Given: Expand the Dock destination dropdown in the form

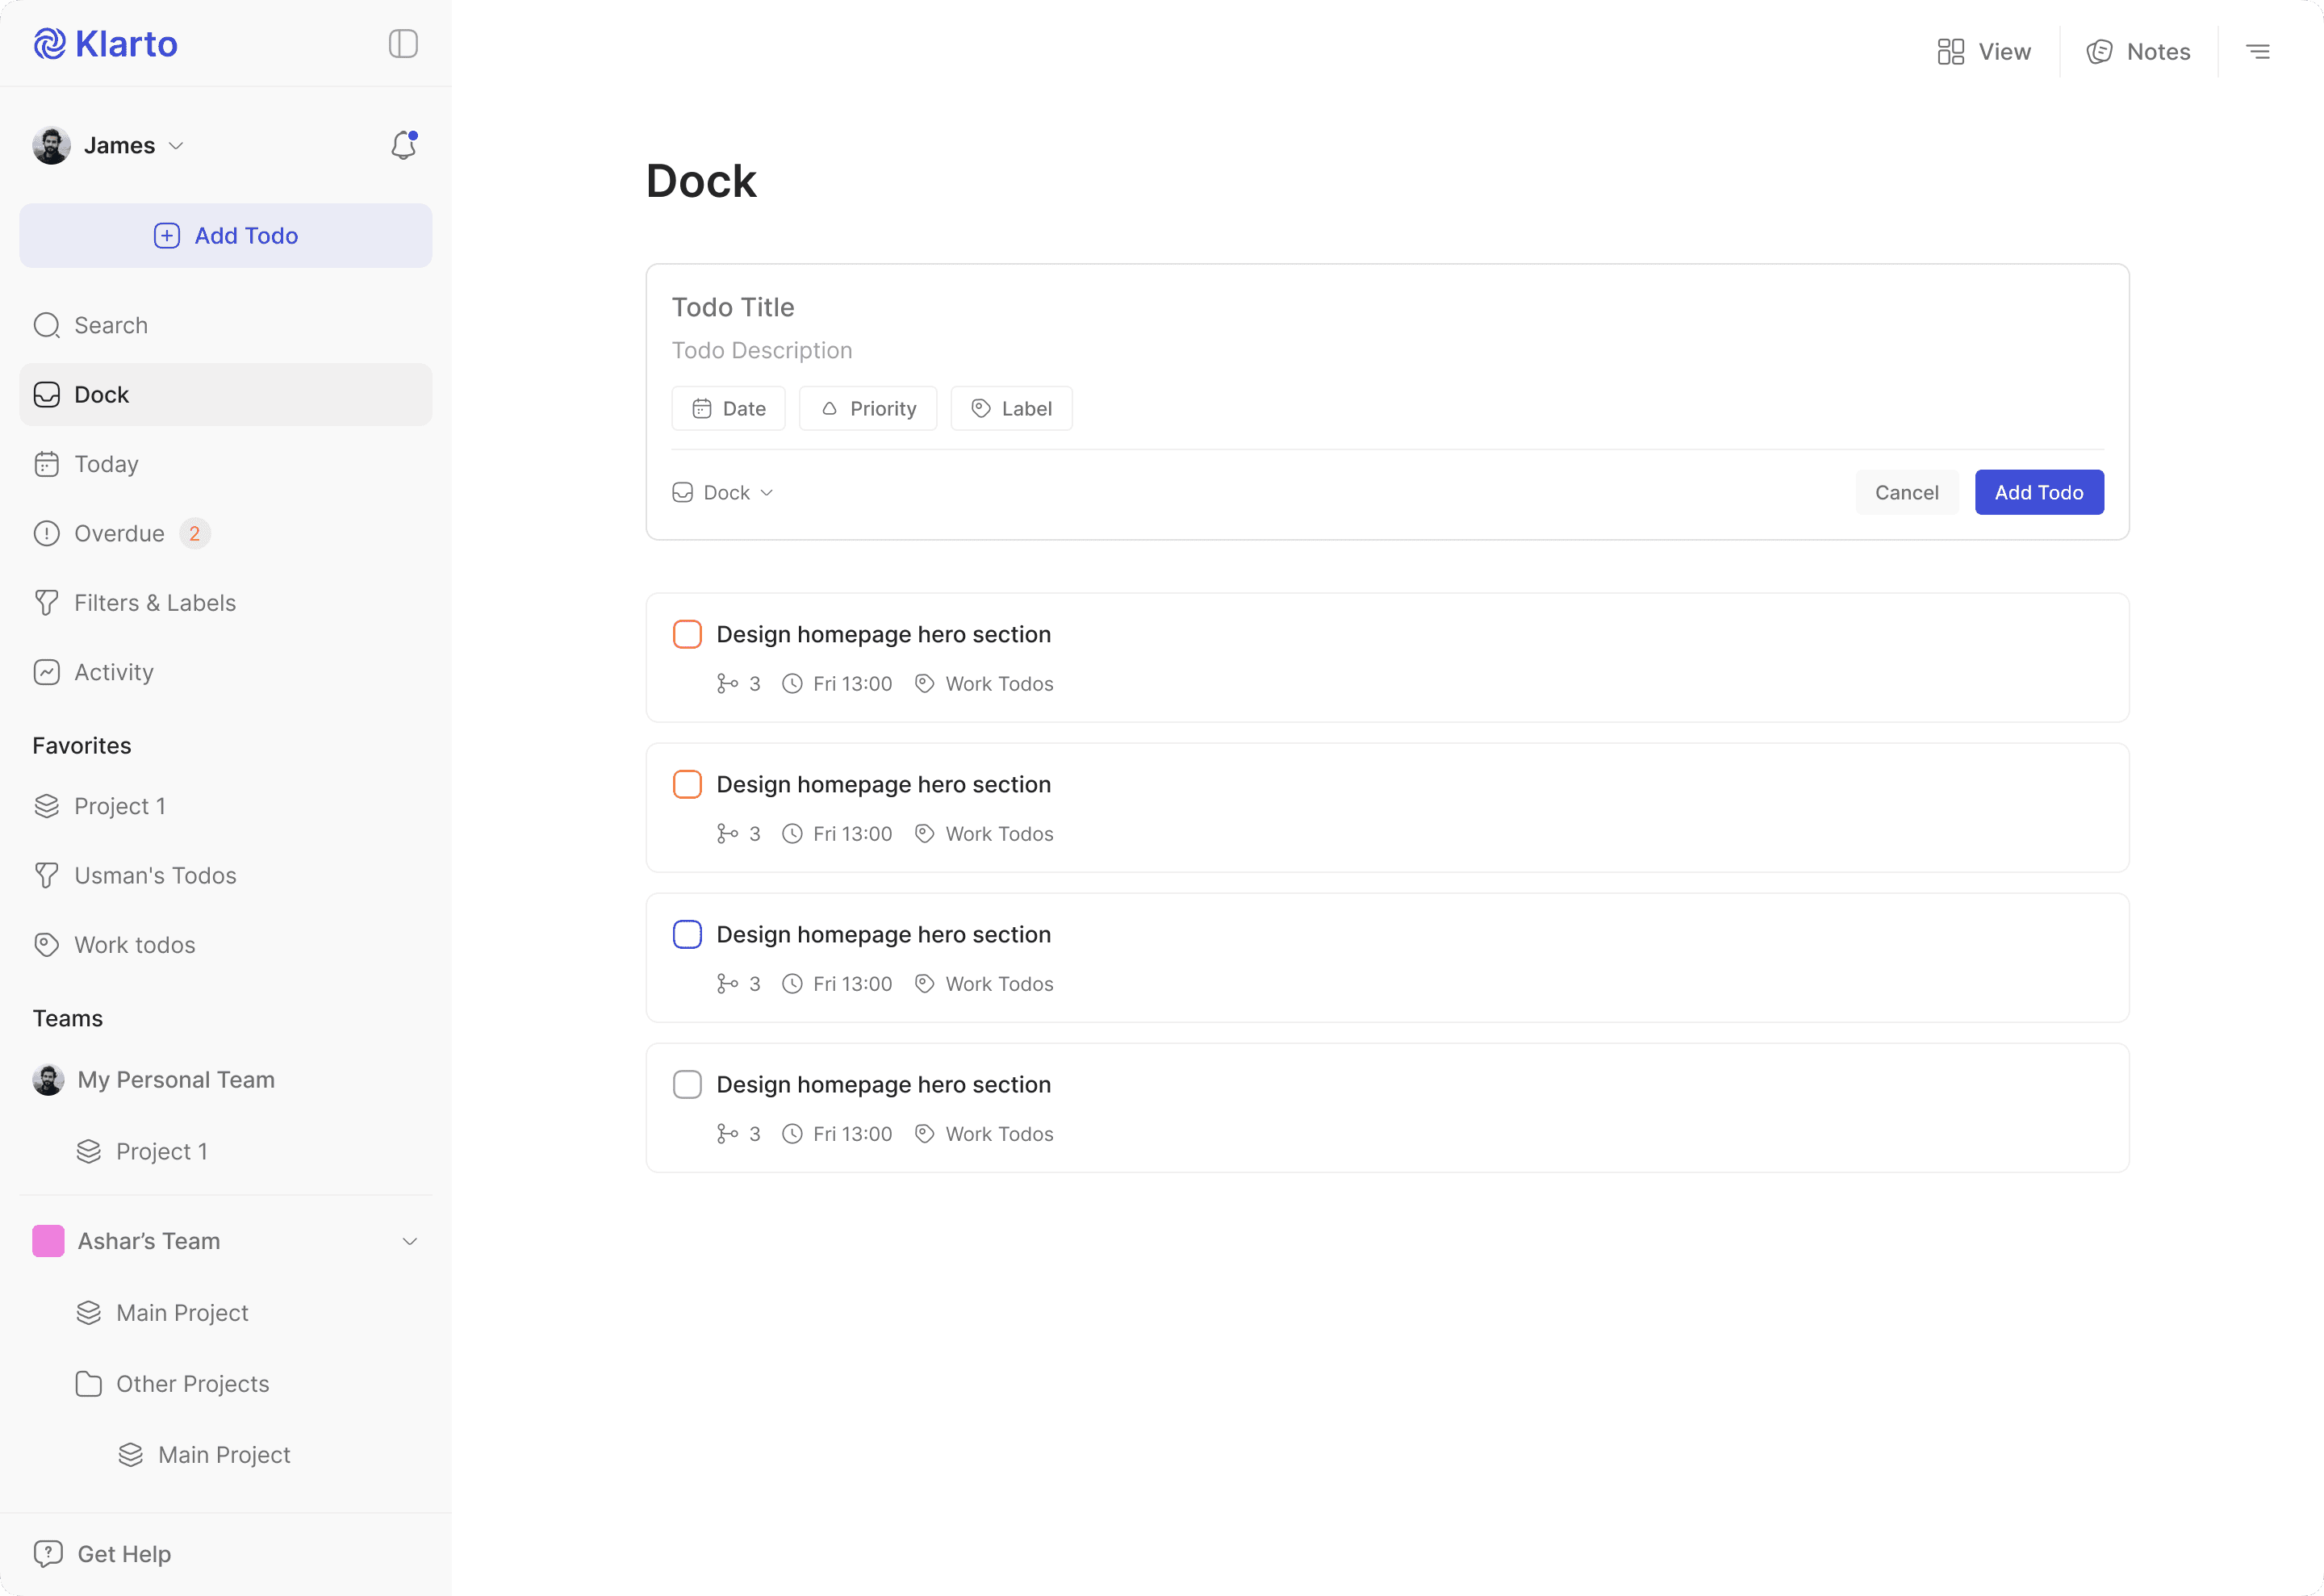Looking at the screenshot, I should pos(722,491).
